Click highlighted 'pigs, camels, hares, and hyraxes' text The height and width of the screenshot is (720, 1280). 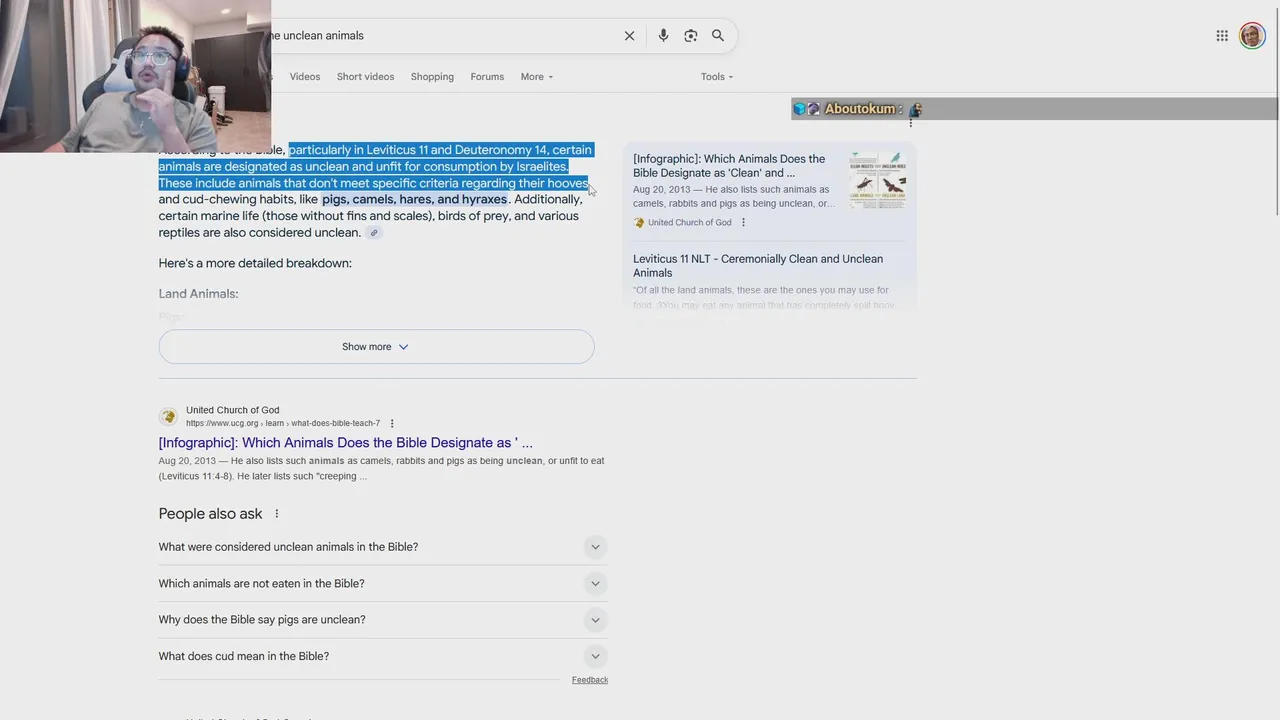pyautogui.click(x=414, y=200)
